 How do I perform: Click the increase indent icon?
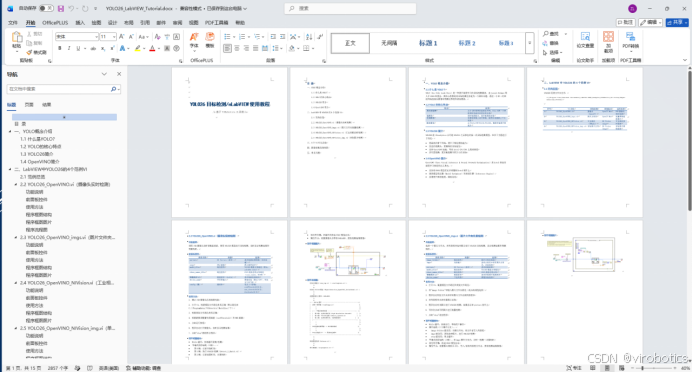282,37
